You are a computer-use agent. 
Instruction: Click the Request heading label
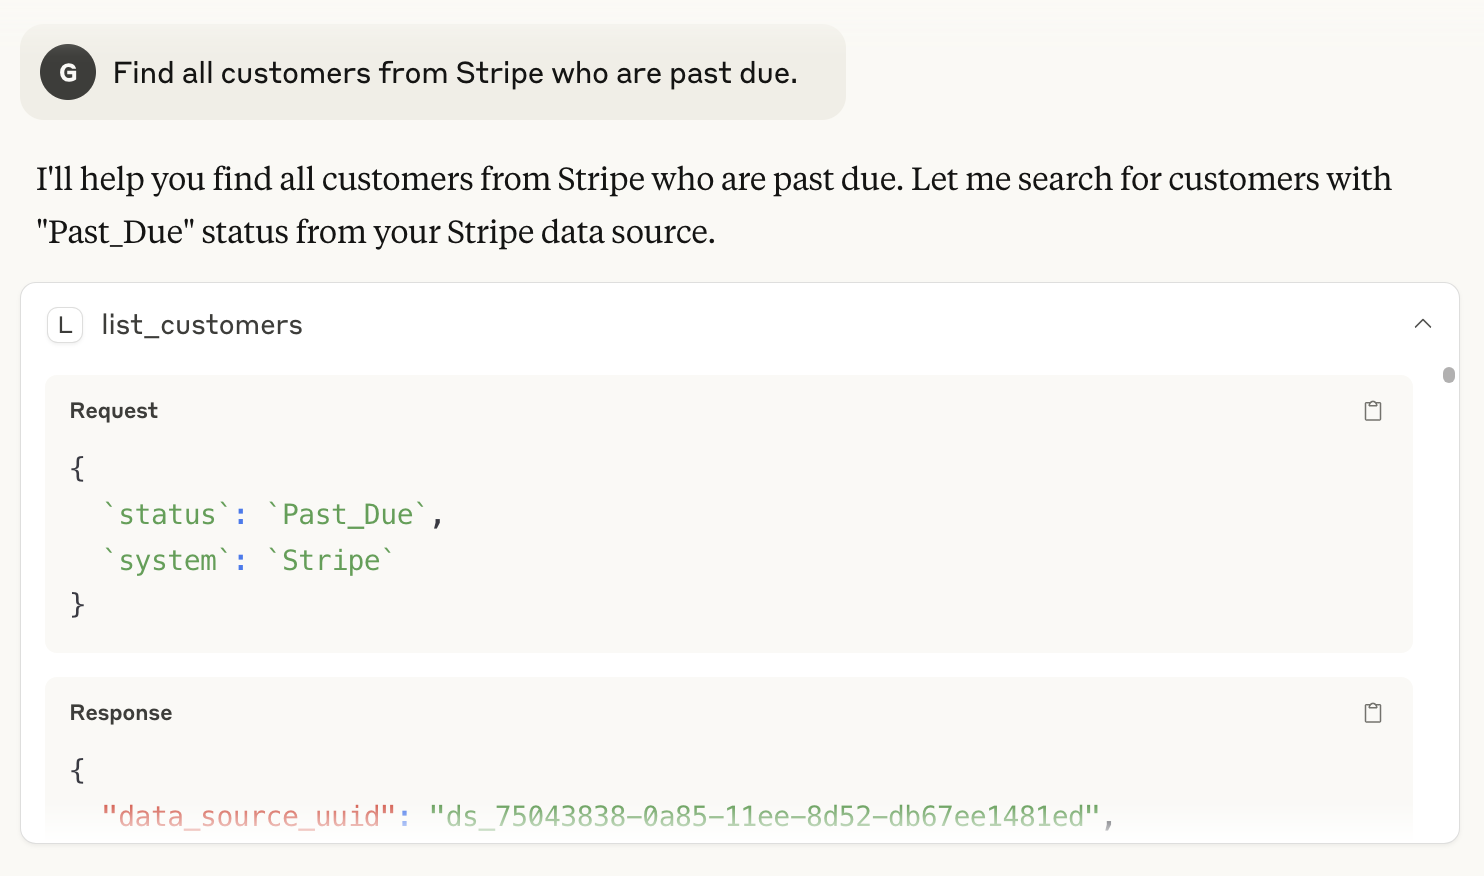[114, 411]
